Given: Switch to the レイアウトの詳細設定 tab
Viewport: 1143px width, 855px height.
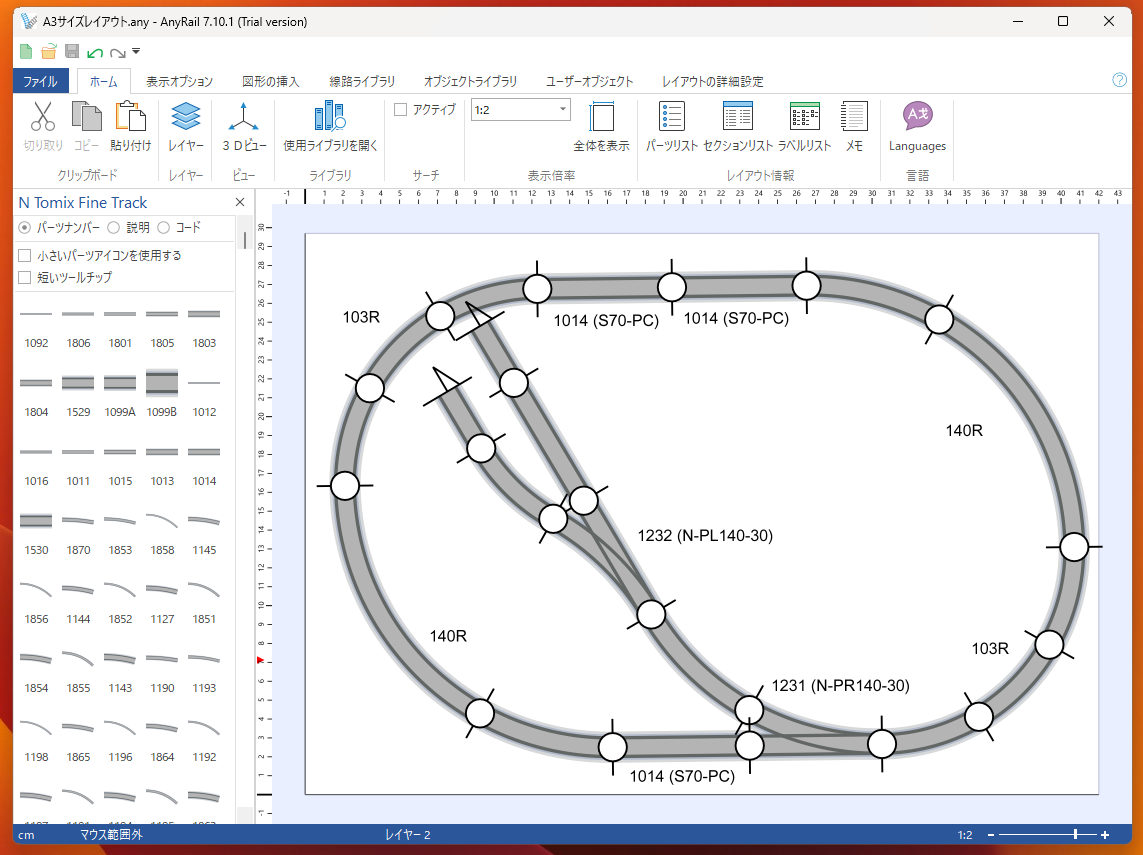Looking at the screenshot, I should click(712, 82).
